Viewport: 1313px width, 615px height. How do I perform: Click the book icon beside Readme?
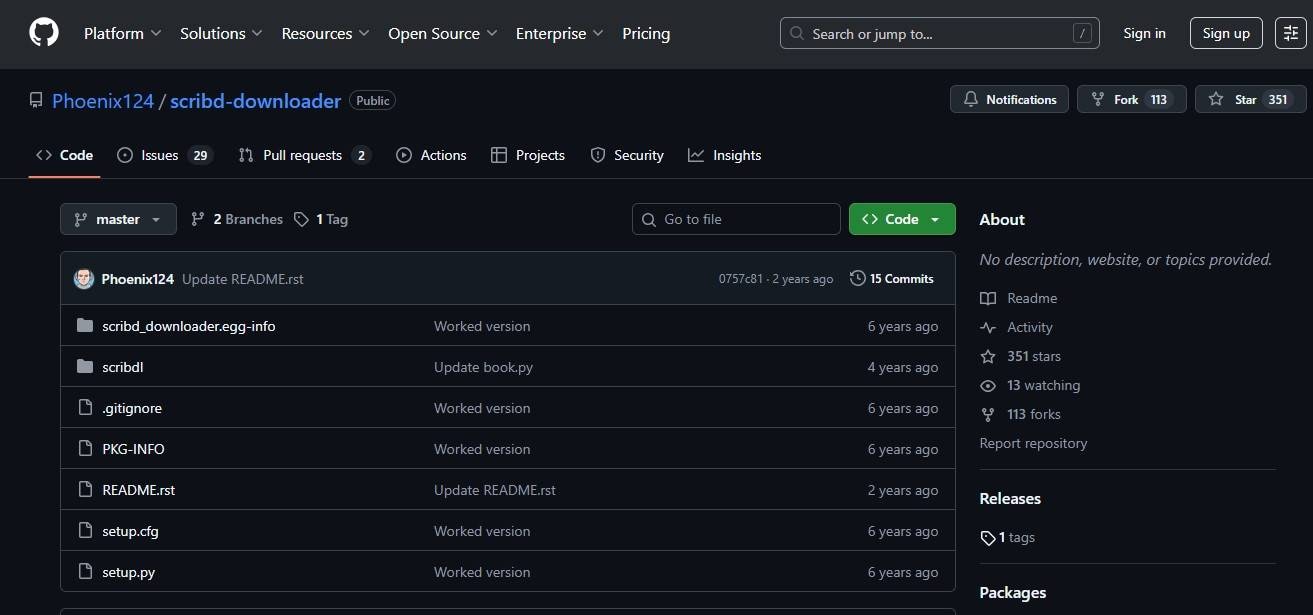click(988, 298)
